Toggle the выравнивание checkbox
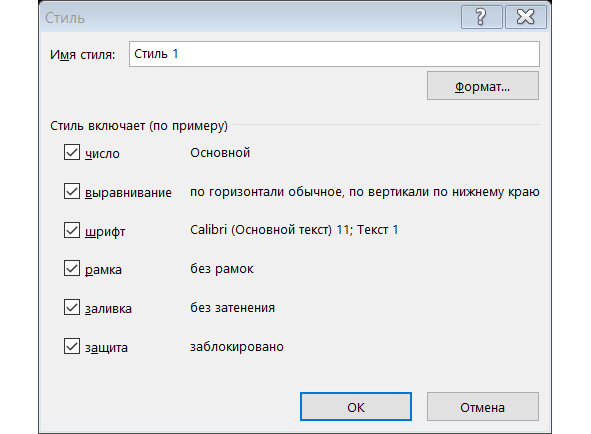This screenshot has height=434, width=591. coord(72,191)
